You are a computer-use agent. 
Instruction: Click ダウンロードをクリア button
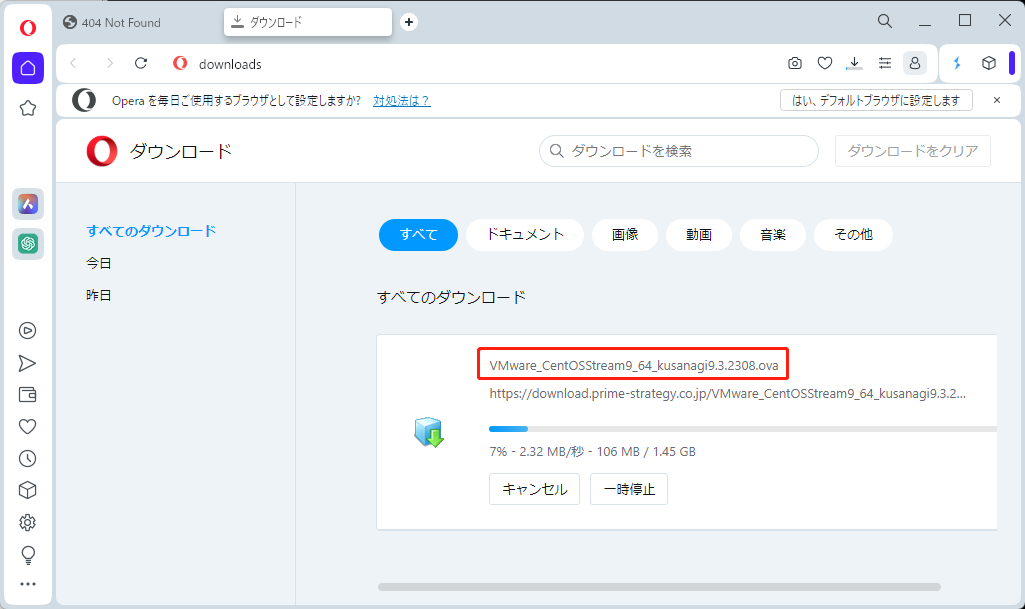click(913, 151)
